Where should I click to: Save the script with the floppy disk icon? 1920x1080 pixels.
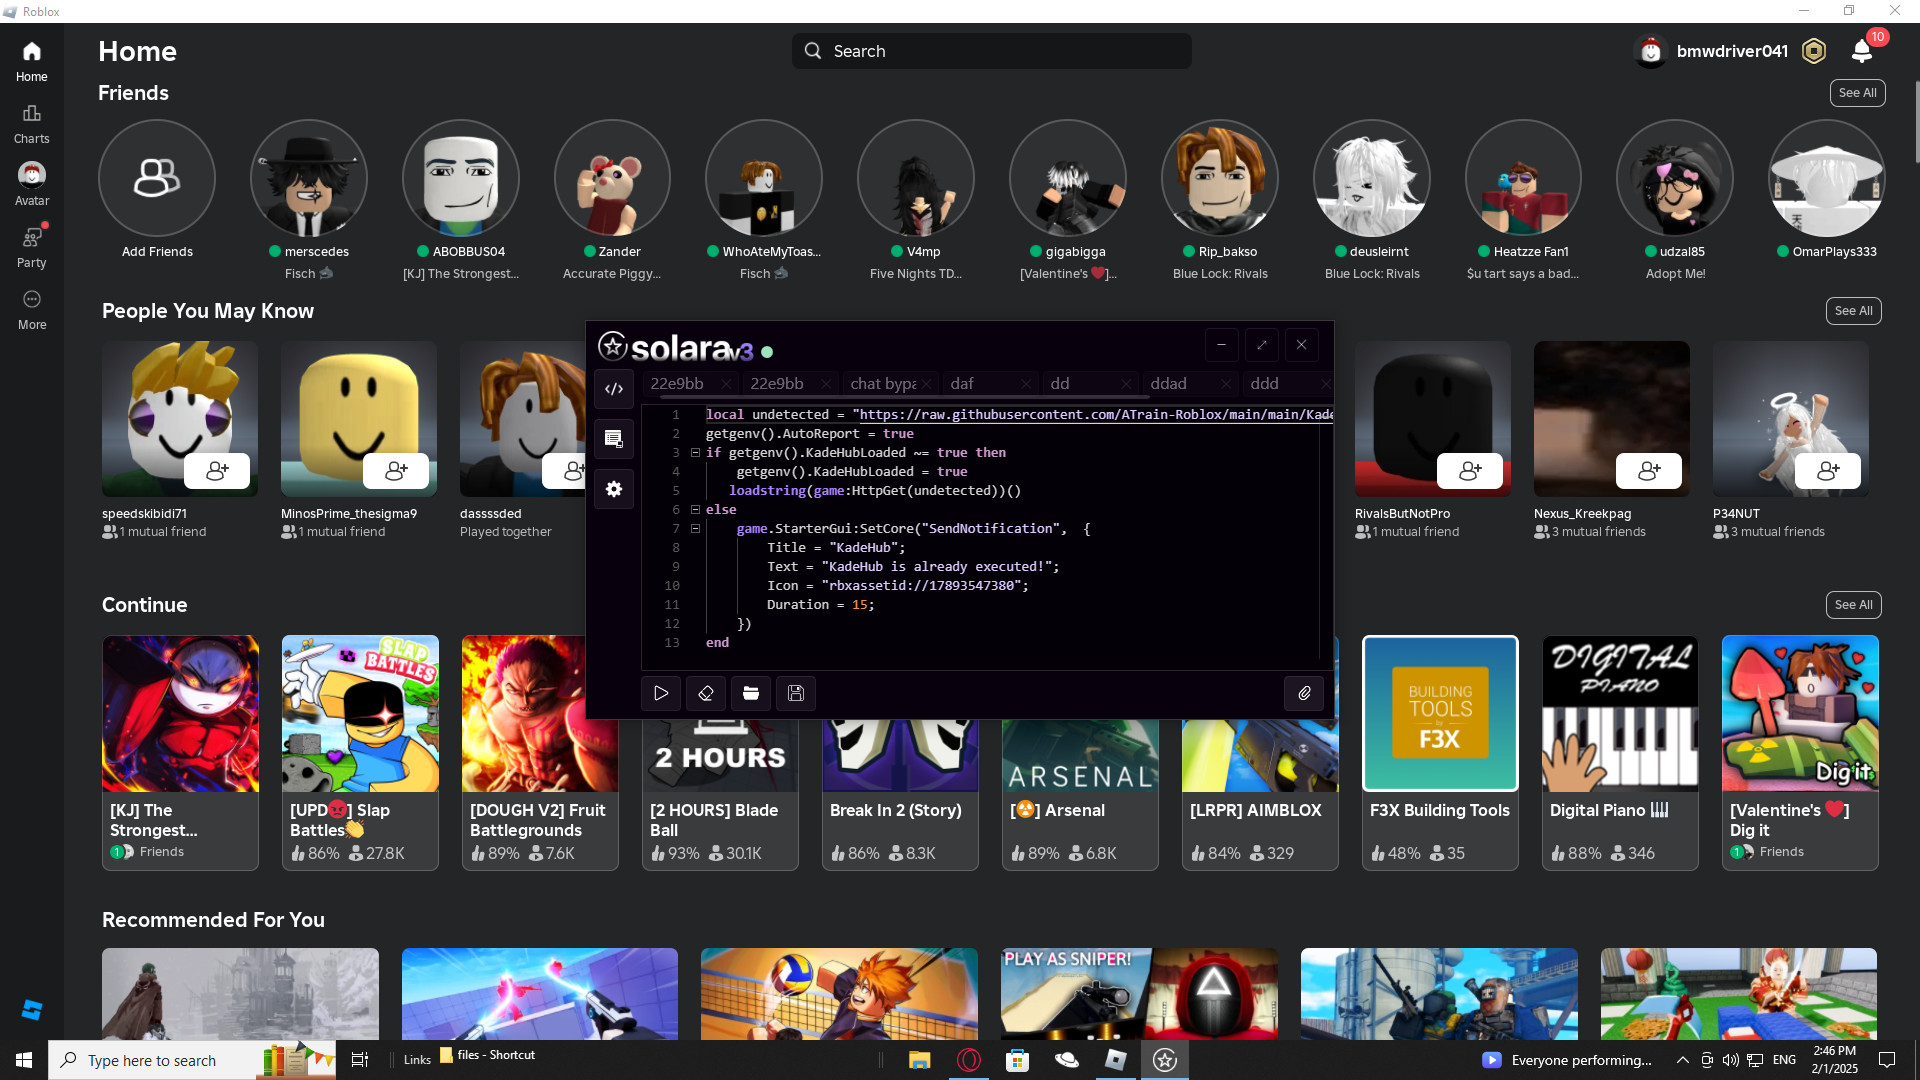tap(796, 693)
